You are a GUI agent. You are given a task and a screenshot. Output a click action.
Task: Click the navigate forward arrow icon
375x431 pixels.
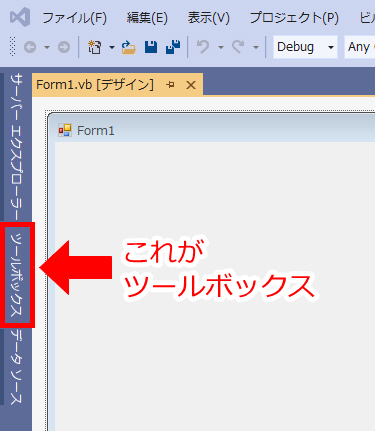[x=64, y=47]
